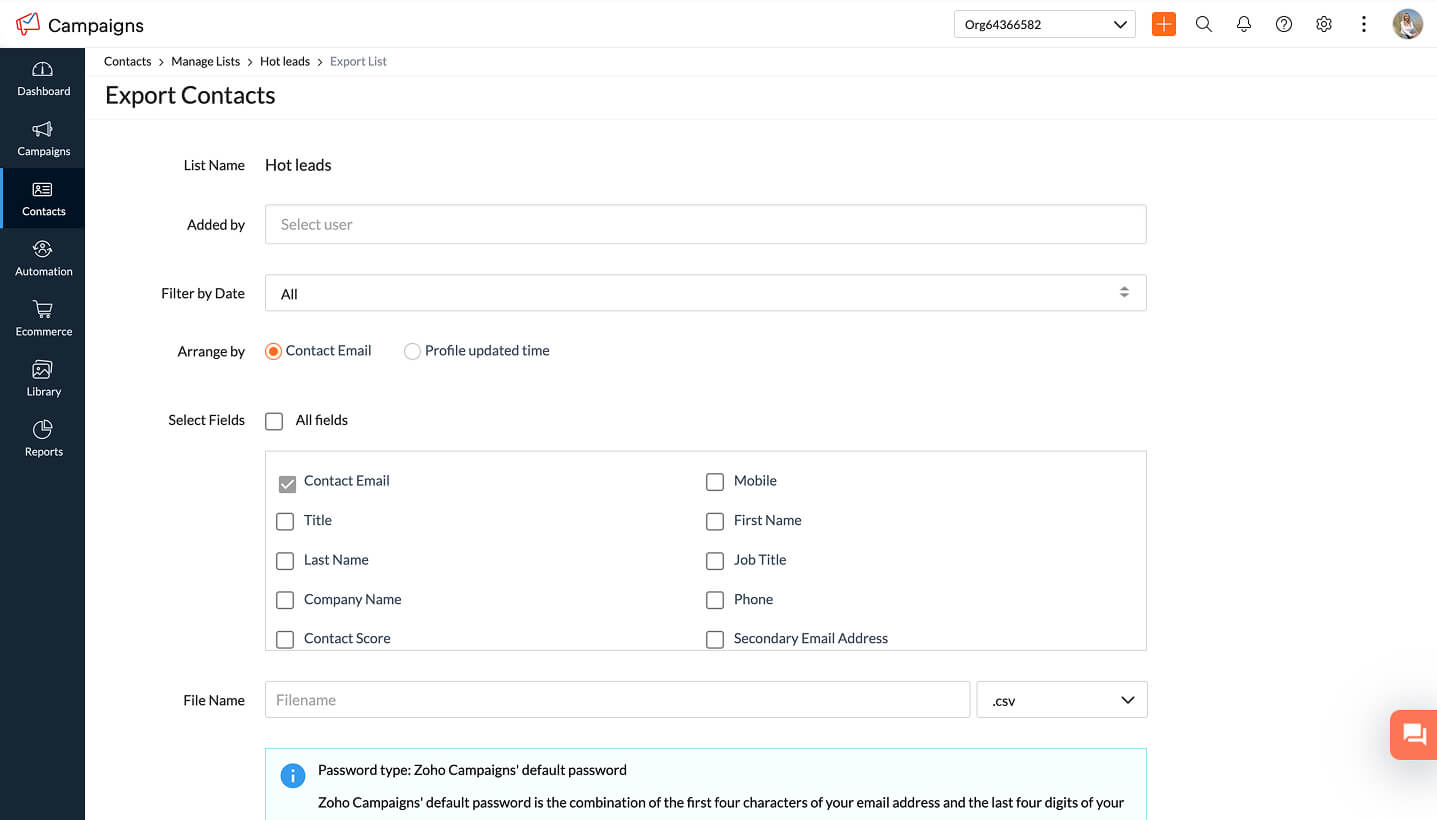Open settings with the gear icon

(1324, 24)
